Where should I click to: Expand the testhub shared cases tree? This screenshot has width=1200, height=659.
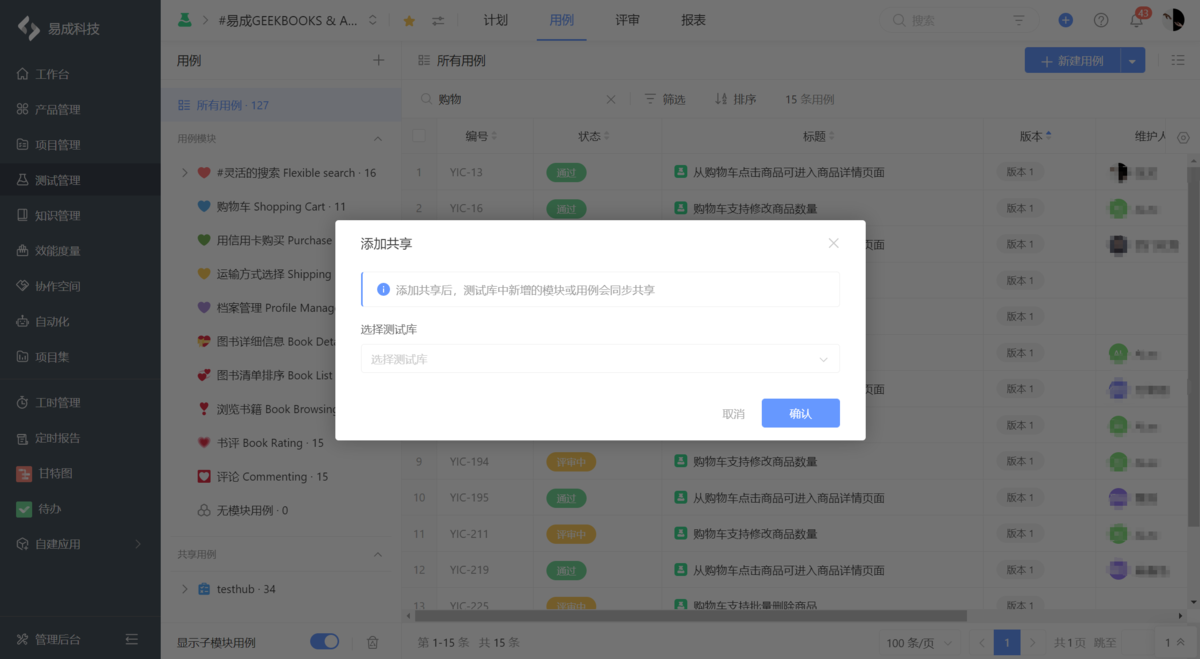tap(184, 589)
